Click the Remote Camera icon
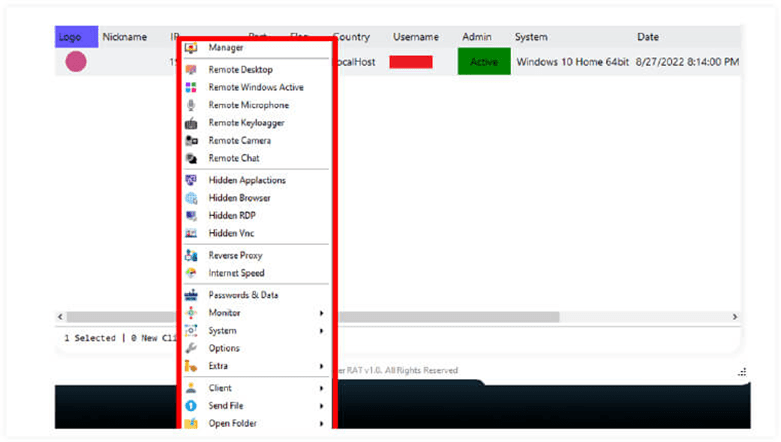Image resolution: width=781 pixels, height=442 pixels. coord(191,141)
